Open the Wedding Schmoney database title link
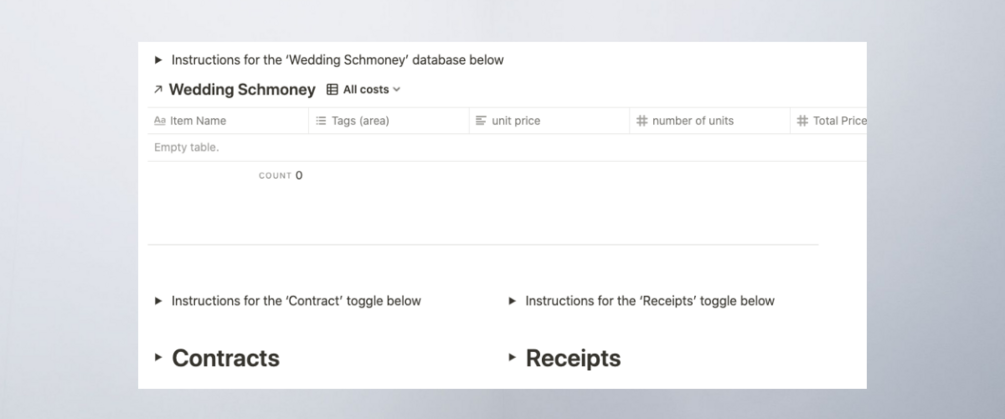Image resolution: width=1005 pixels, height=419 pixels. tap(242, 90)
